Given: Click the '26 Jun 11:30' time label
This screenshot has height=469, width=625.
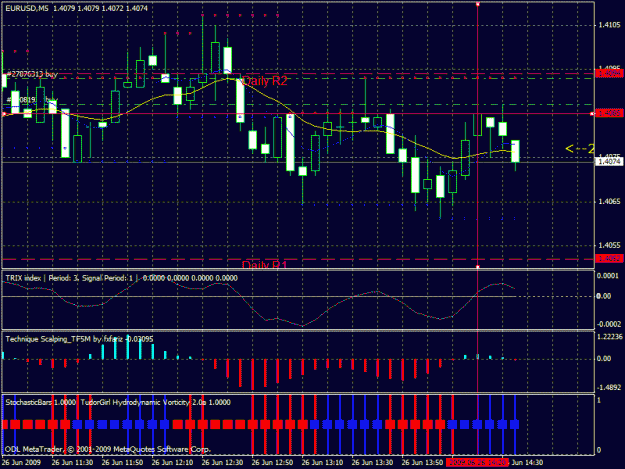Looking at the screenshot, I should (73, 463).
